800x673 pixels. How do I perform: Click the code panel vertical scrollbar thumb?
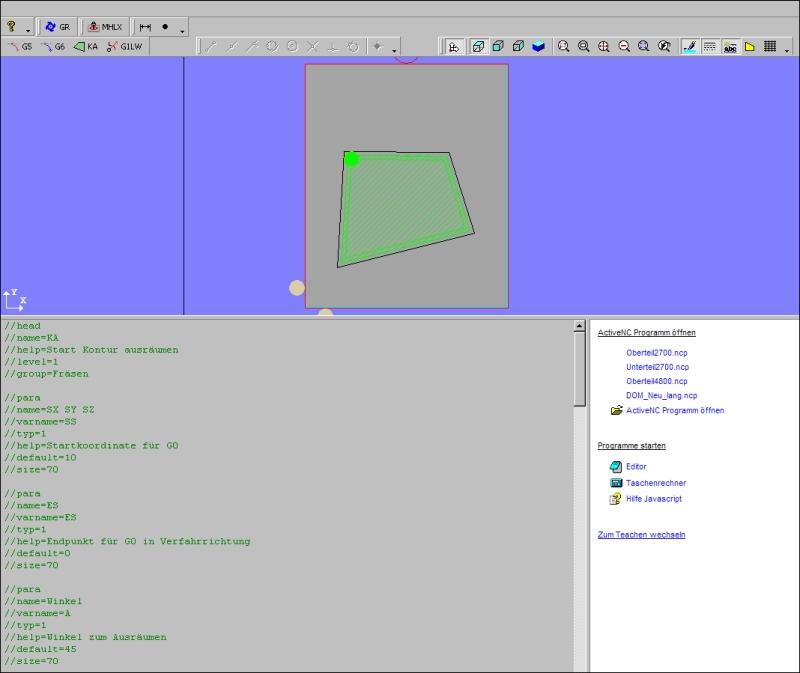click(579, 369)
